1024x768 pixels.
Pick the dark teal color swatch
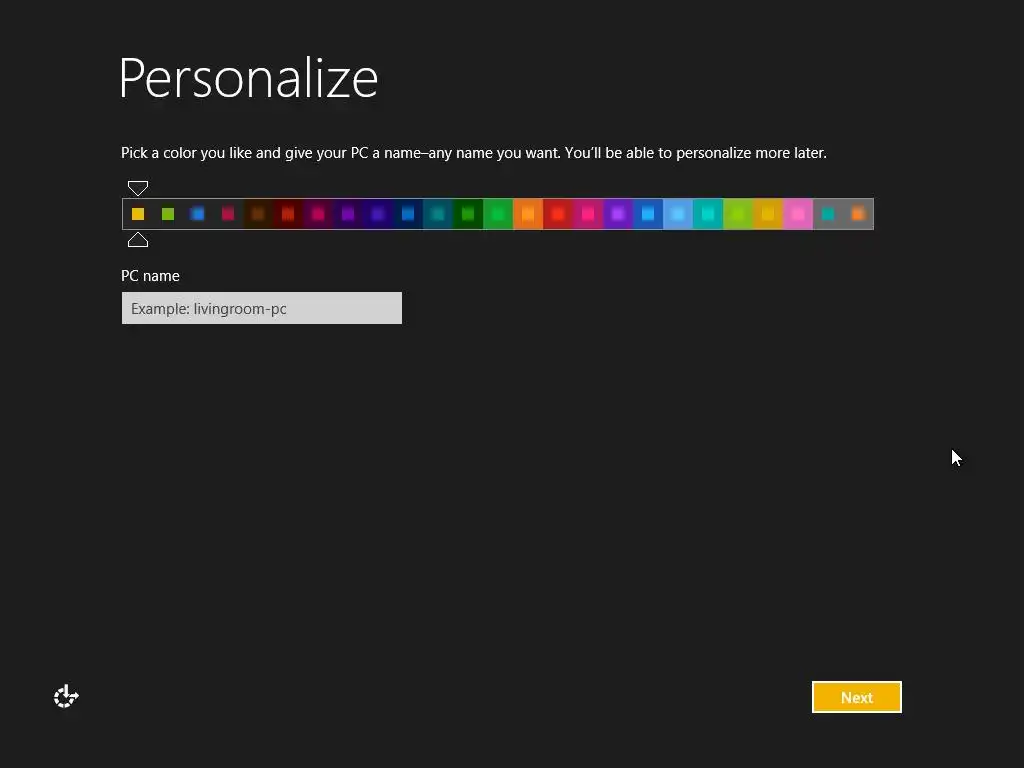(x=438, y=214)
